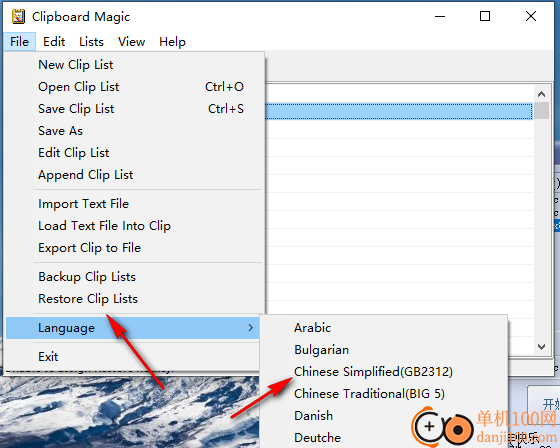Open the Lists menu
This screenshot has height=448, width=560.
(91, 42)
